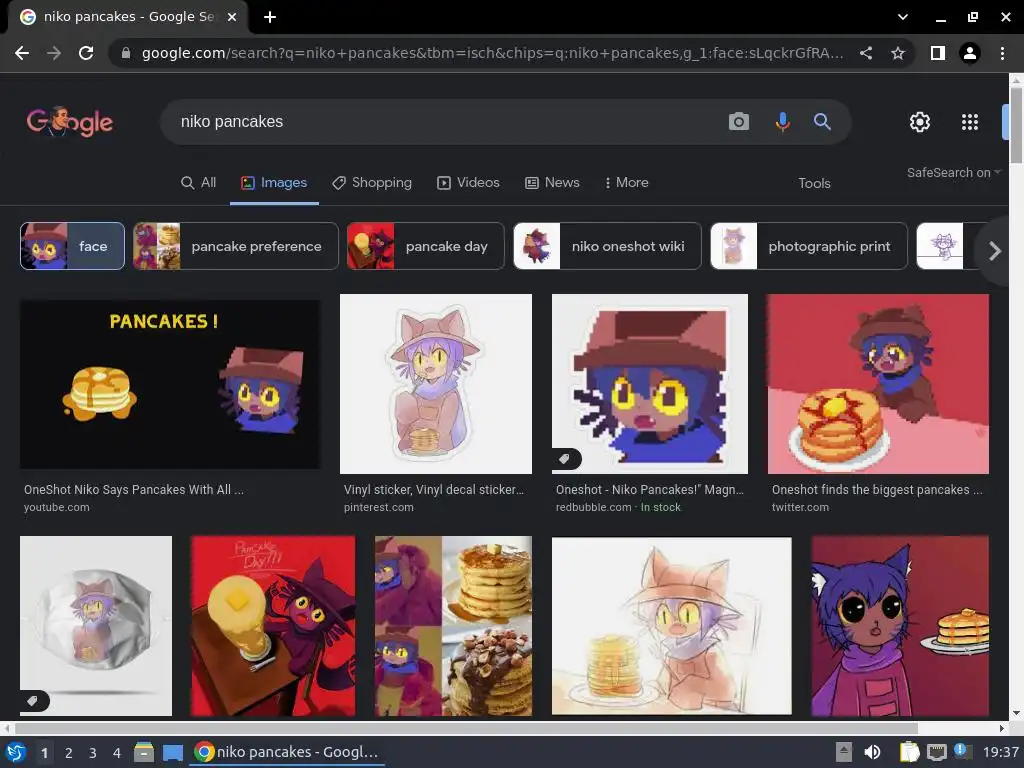This screenshot has width=1024, height=768.
Task: Click the horizontal scrollbar at the bottom
Action: (467, 728)
